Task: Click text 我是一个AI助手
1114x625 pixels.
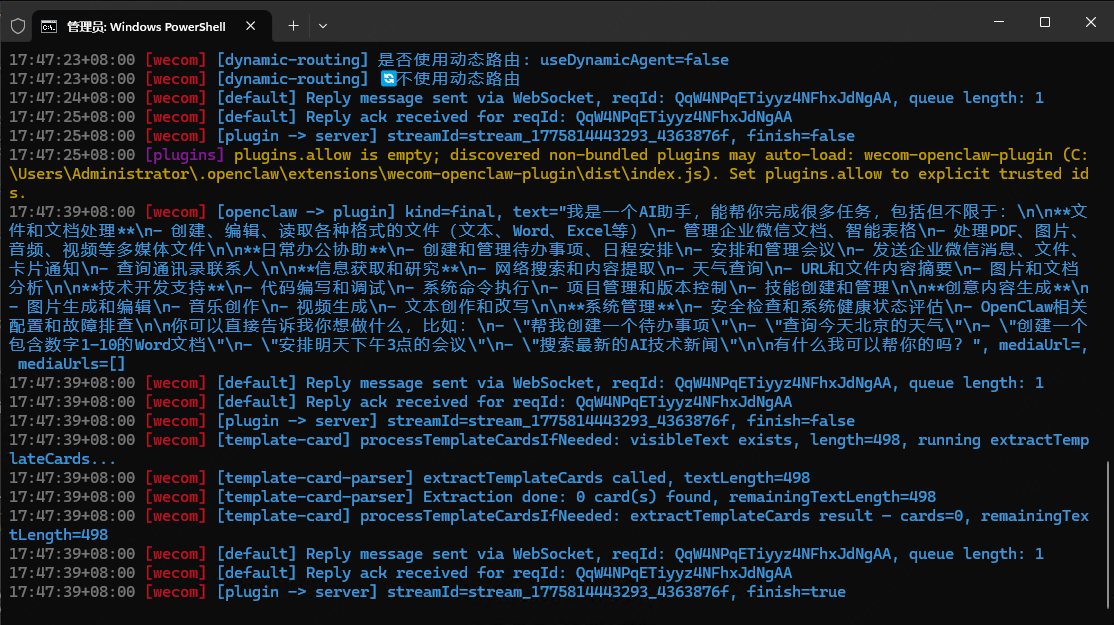Action: (629, 212)
